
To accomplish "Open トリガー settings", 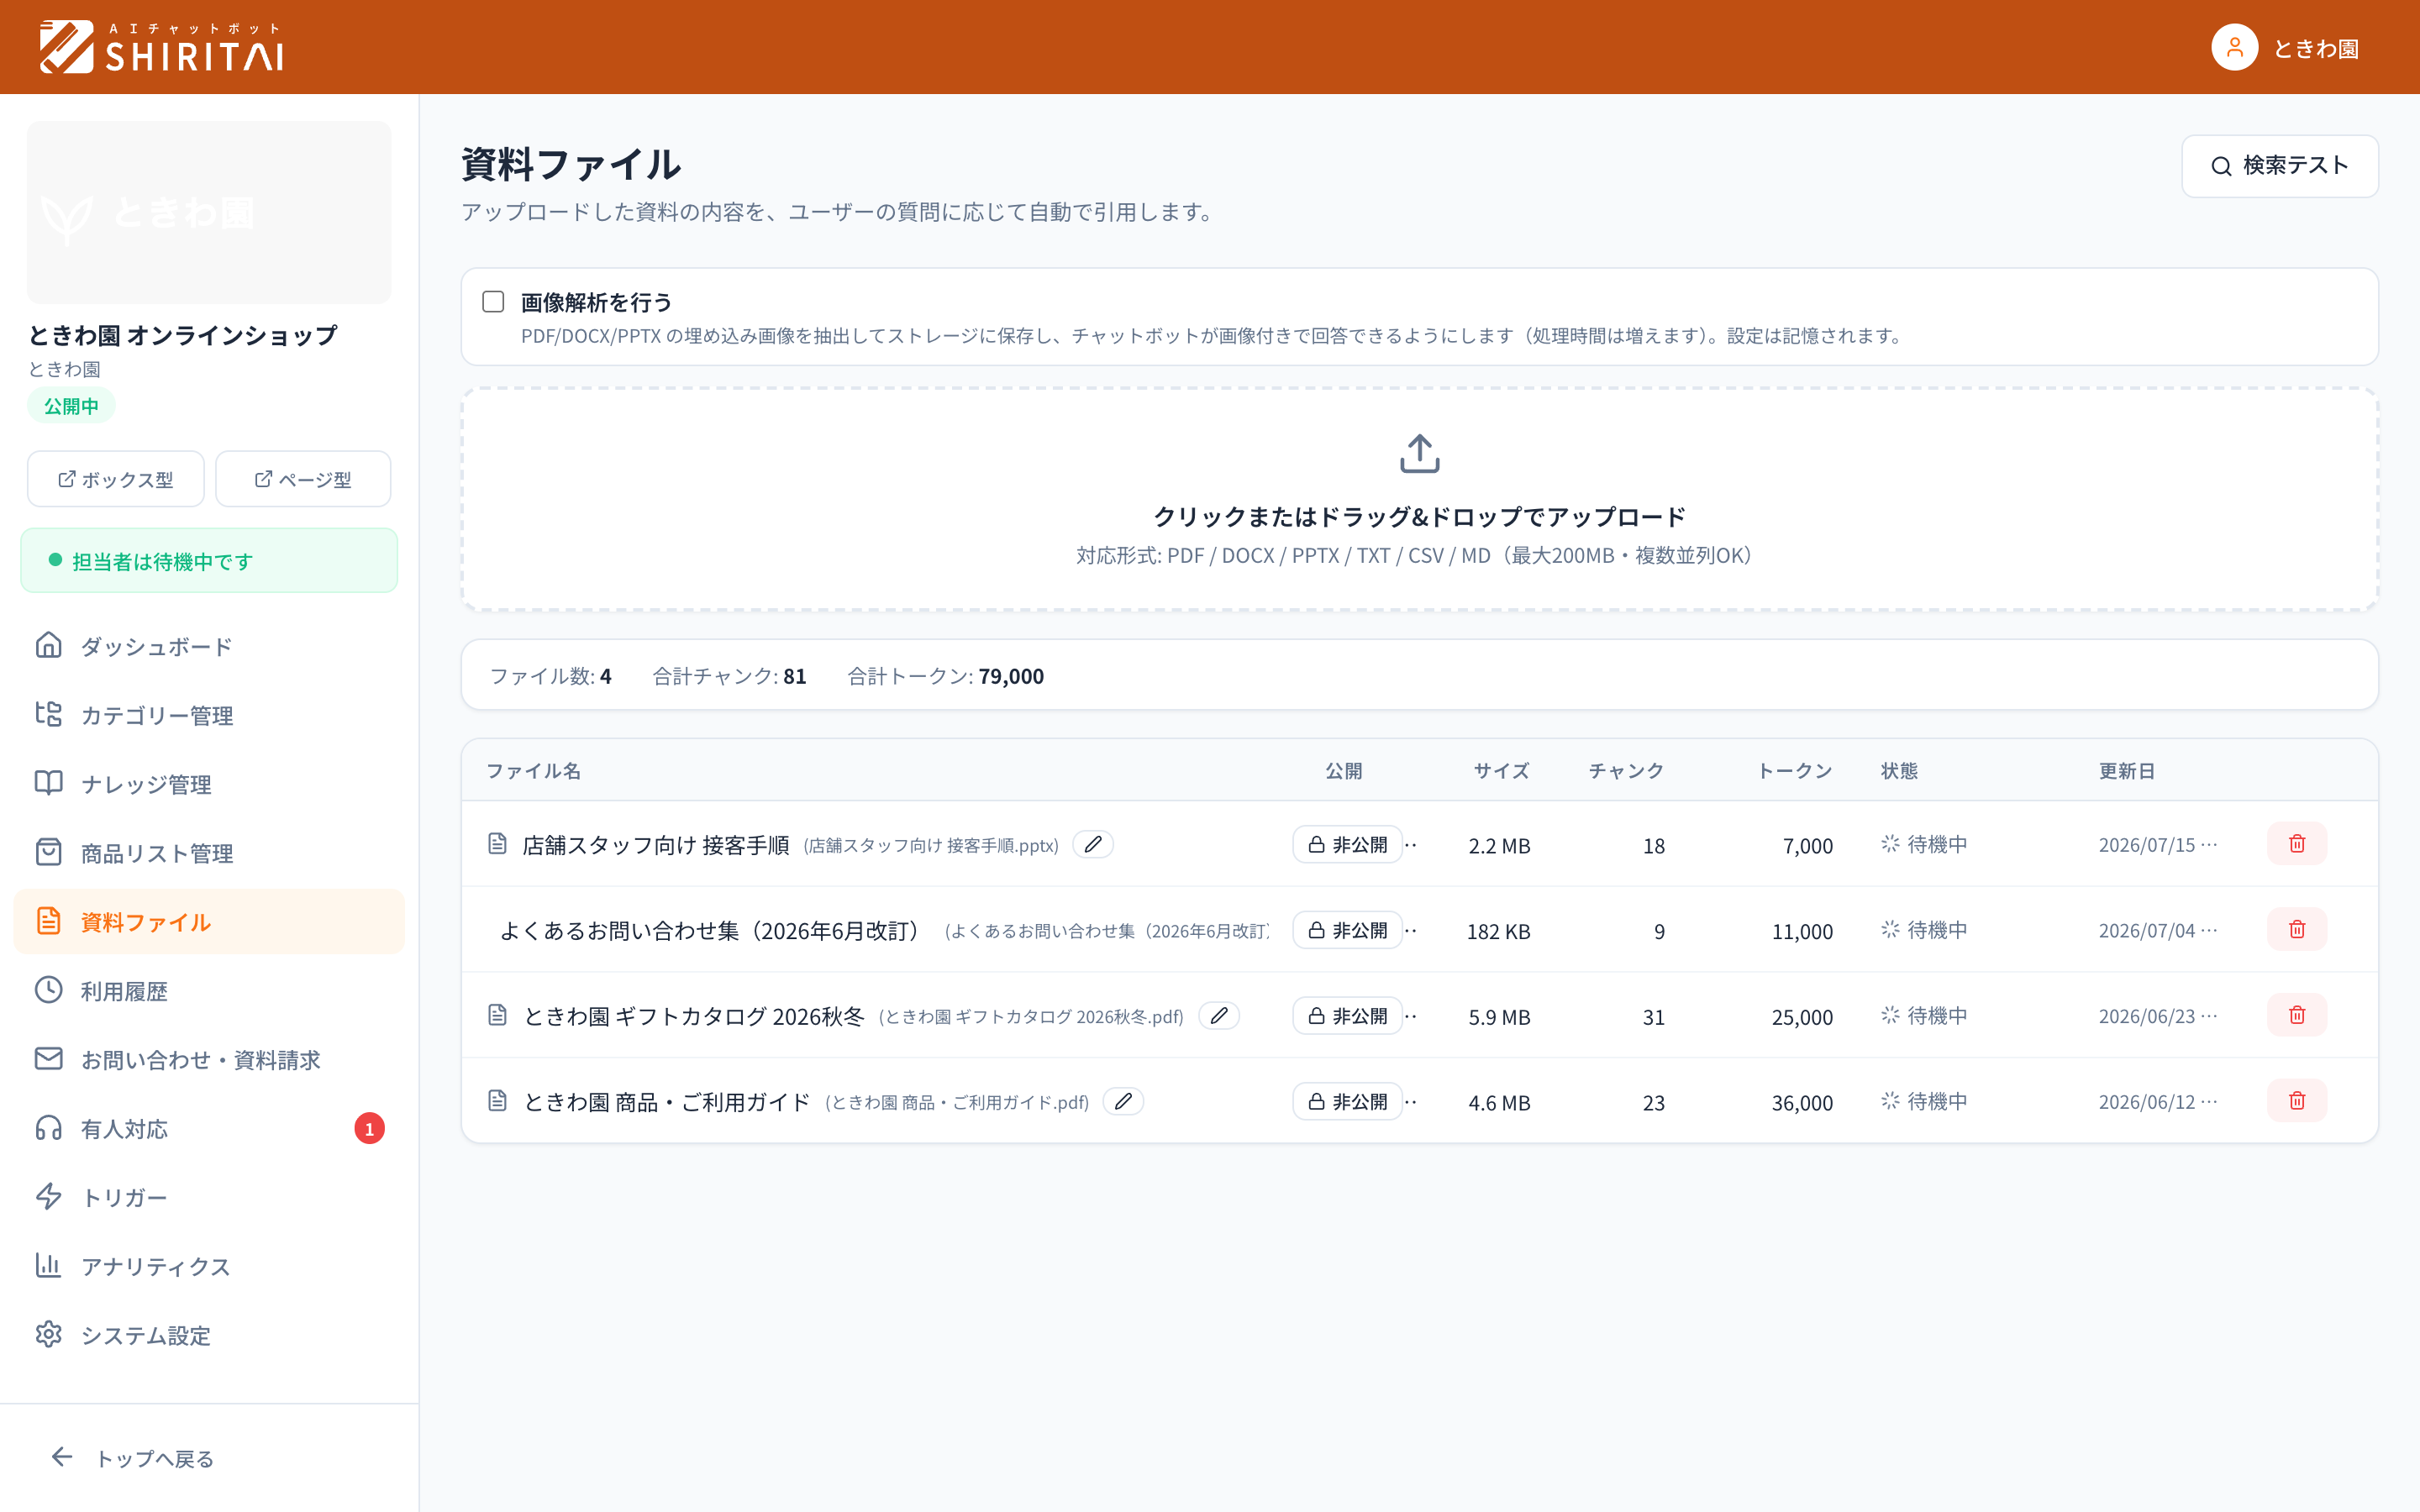I will (209, 1197).
